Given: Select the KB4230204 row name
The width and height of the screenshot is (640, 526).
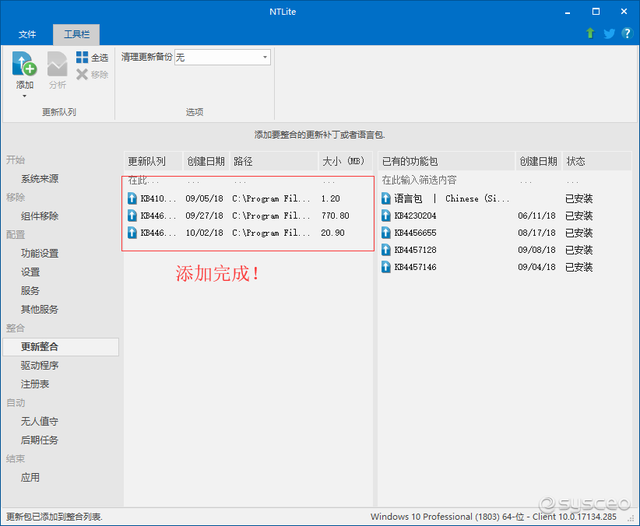Looking at the screenshot, I should point(415,216).
